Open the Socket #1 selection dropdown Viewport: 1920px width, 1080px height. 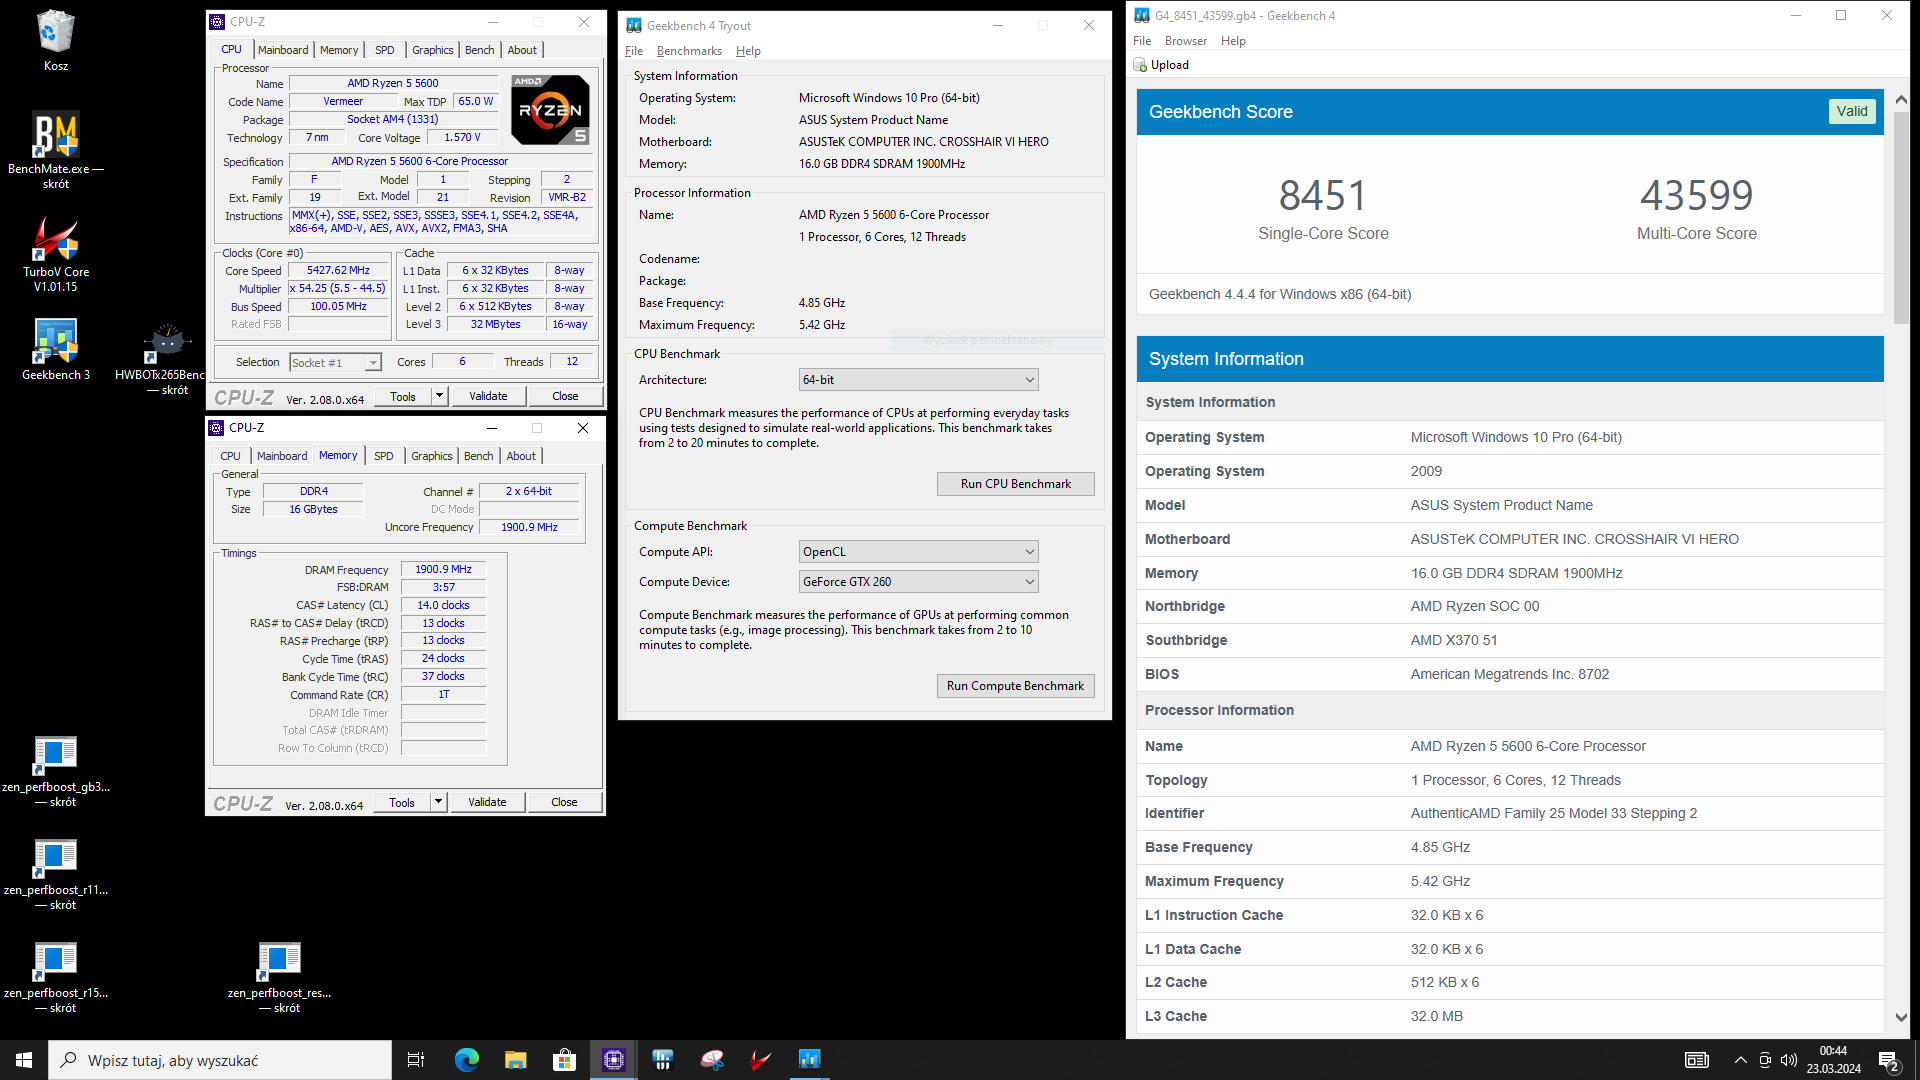[x=336, y=363]
